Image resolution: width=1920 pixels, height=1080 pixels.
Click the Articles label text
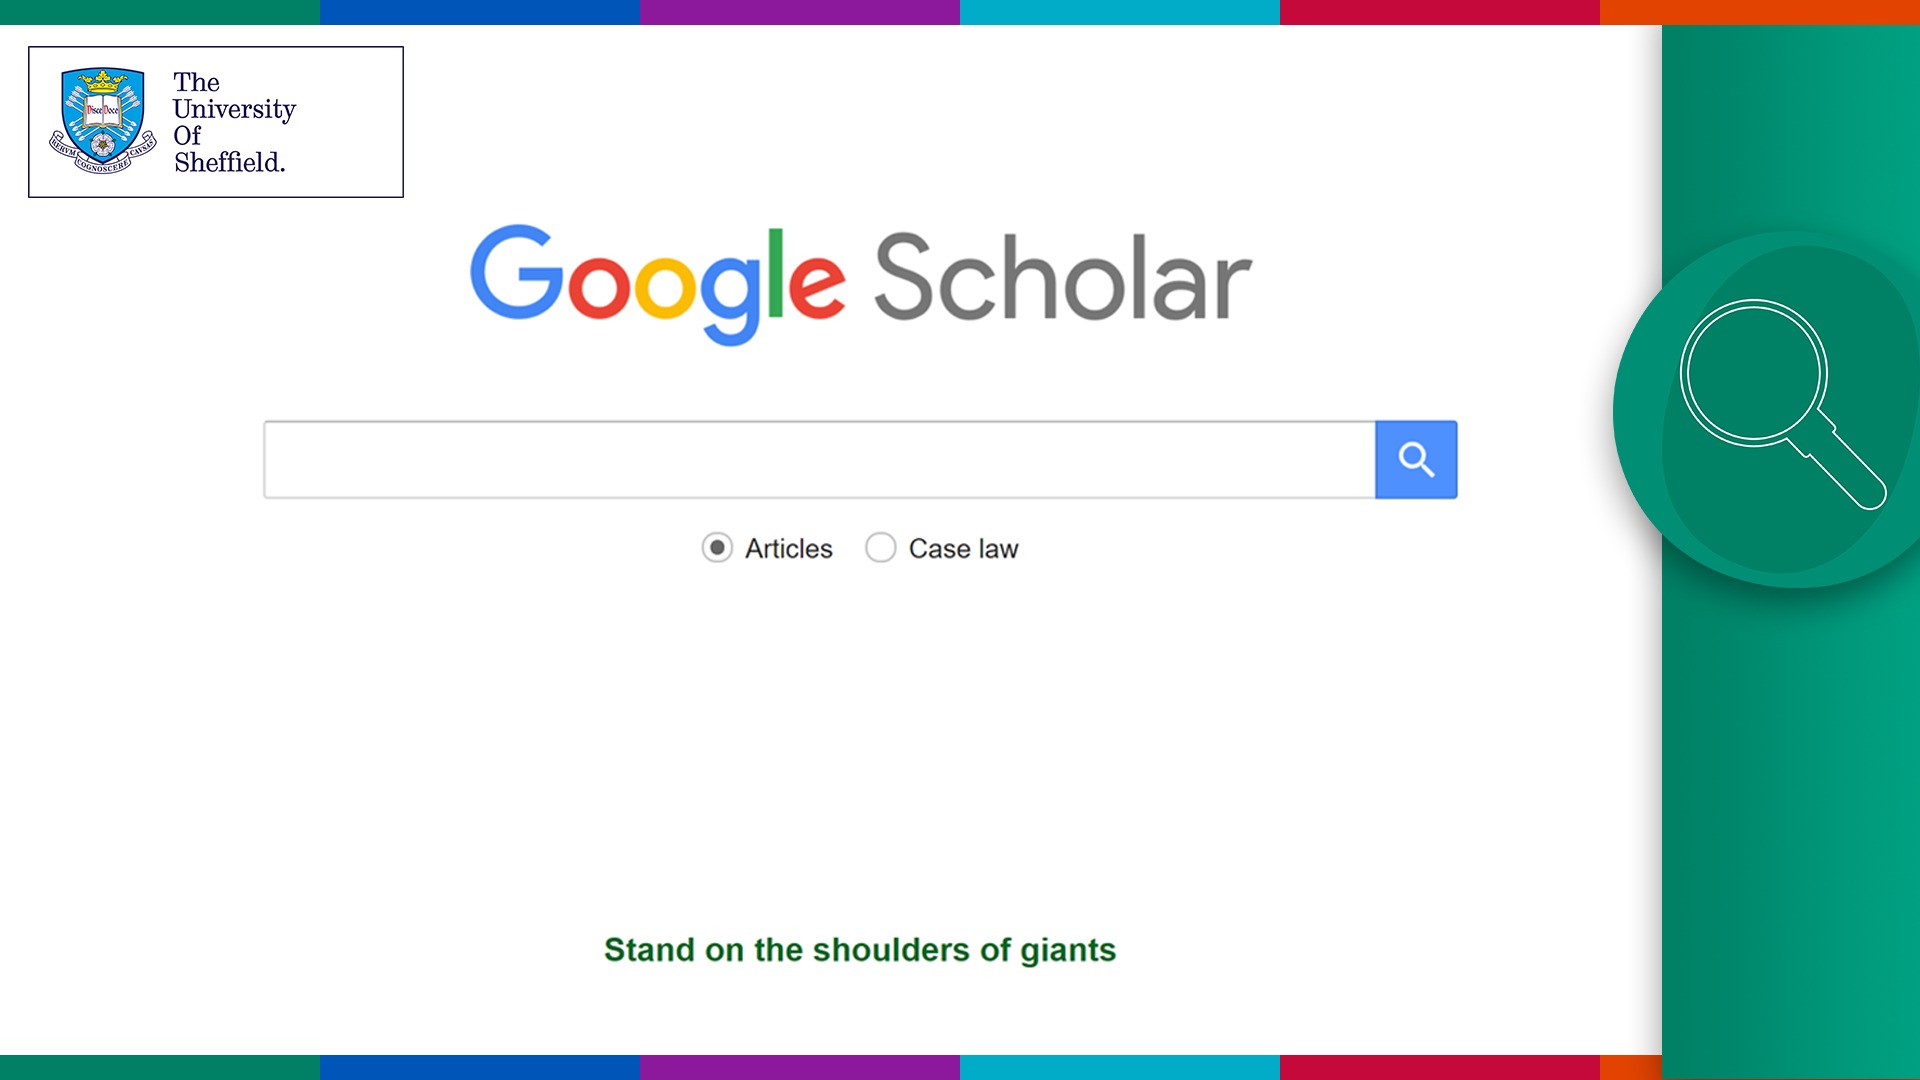789,549
